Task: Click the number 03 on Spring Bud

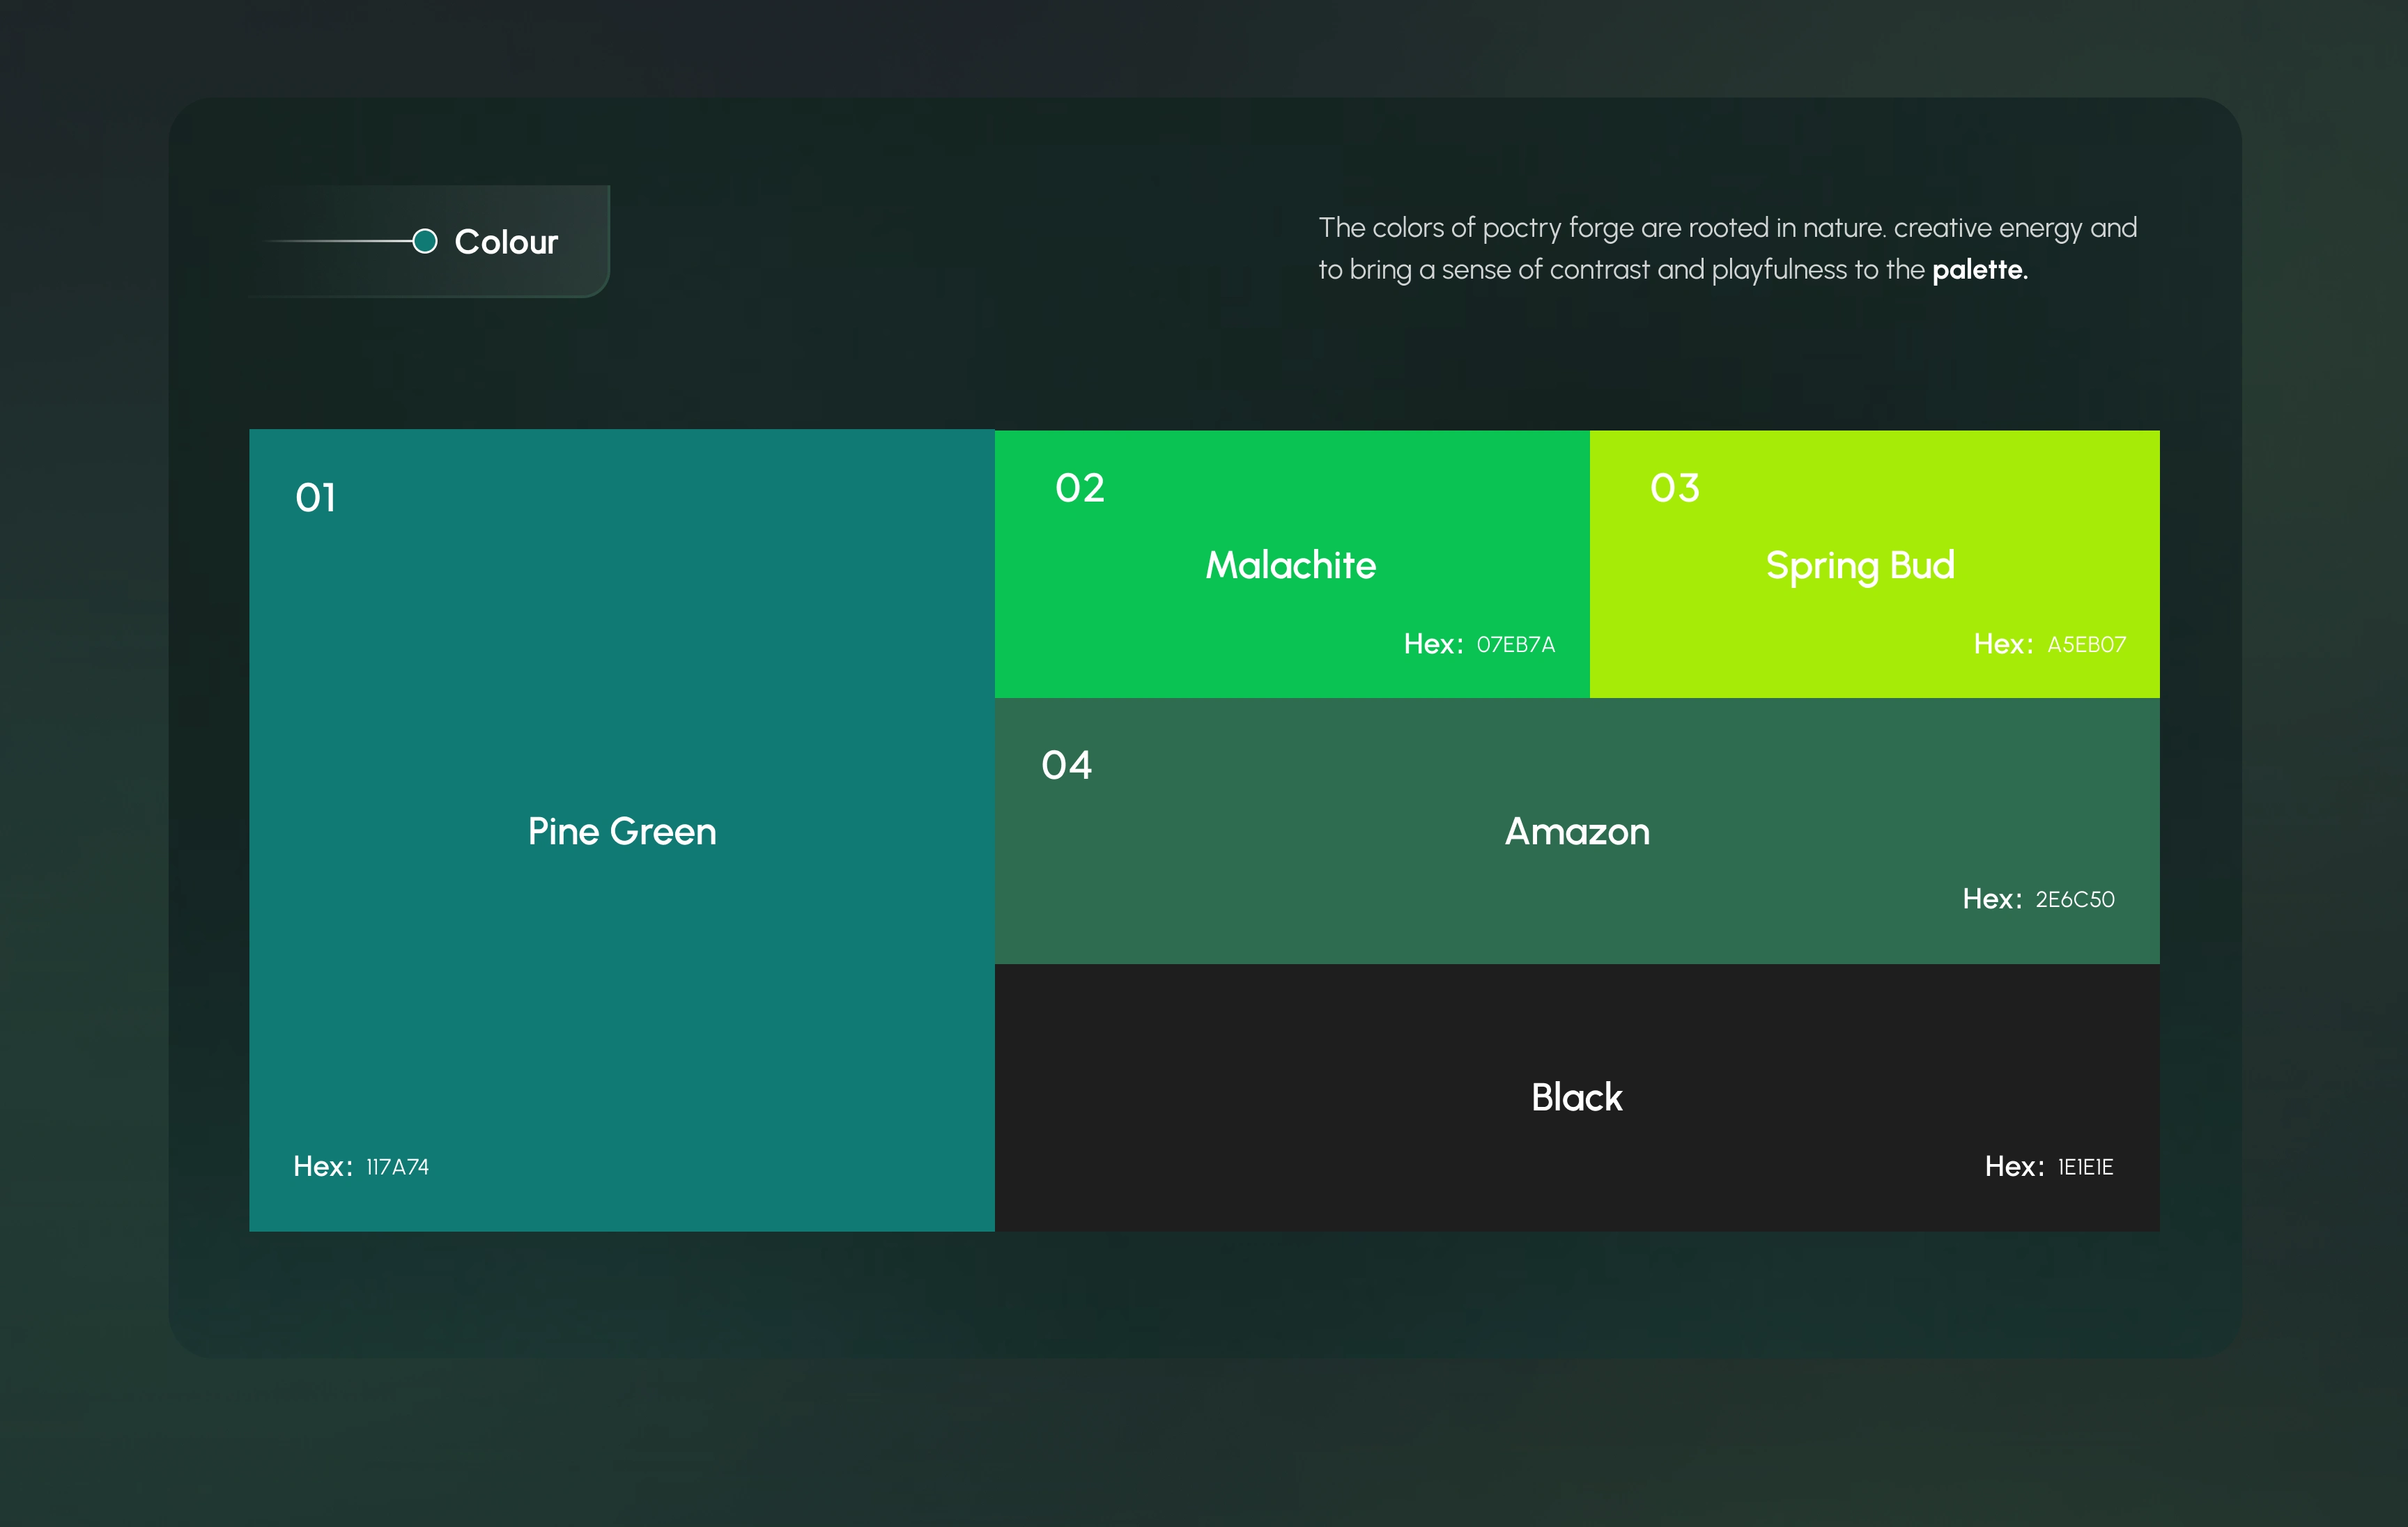Action: [x=1675, y=488]
